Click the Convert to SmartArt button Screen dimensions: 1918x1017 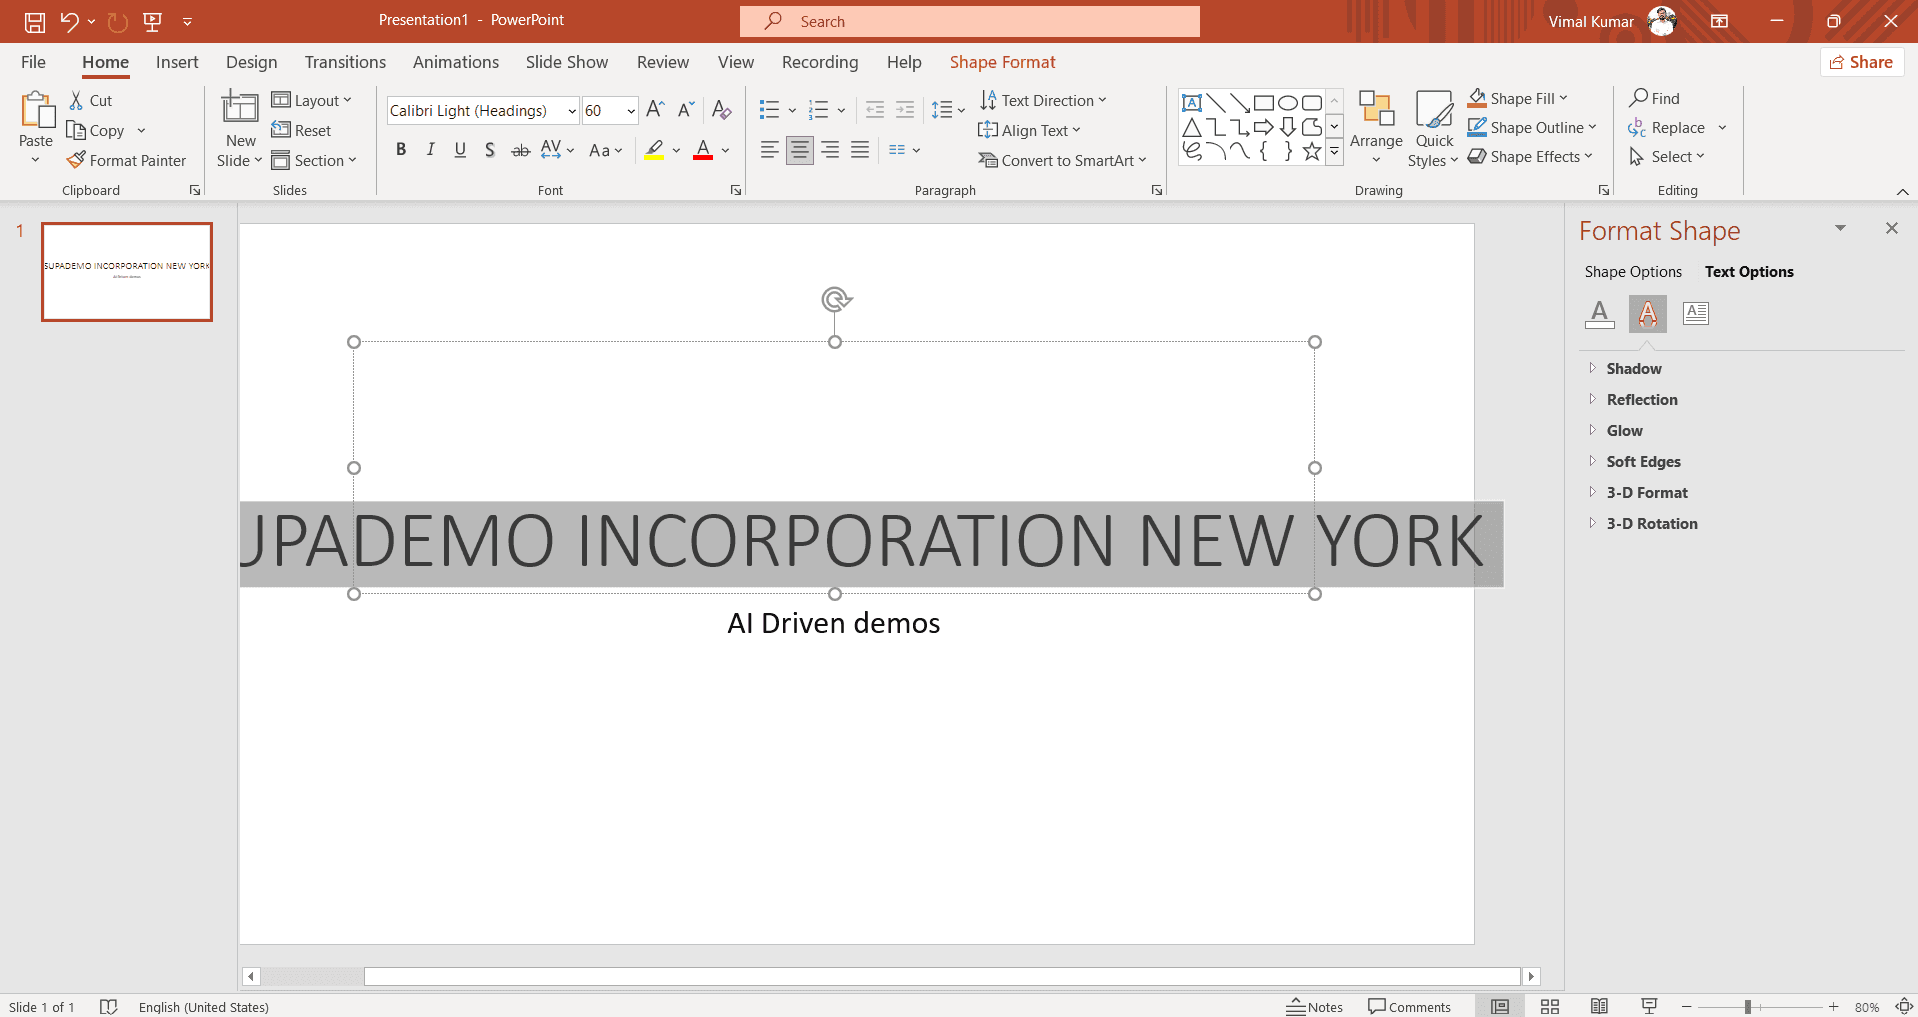[1063, 160]
